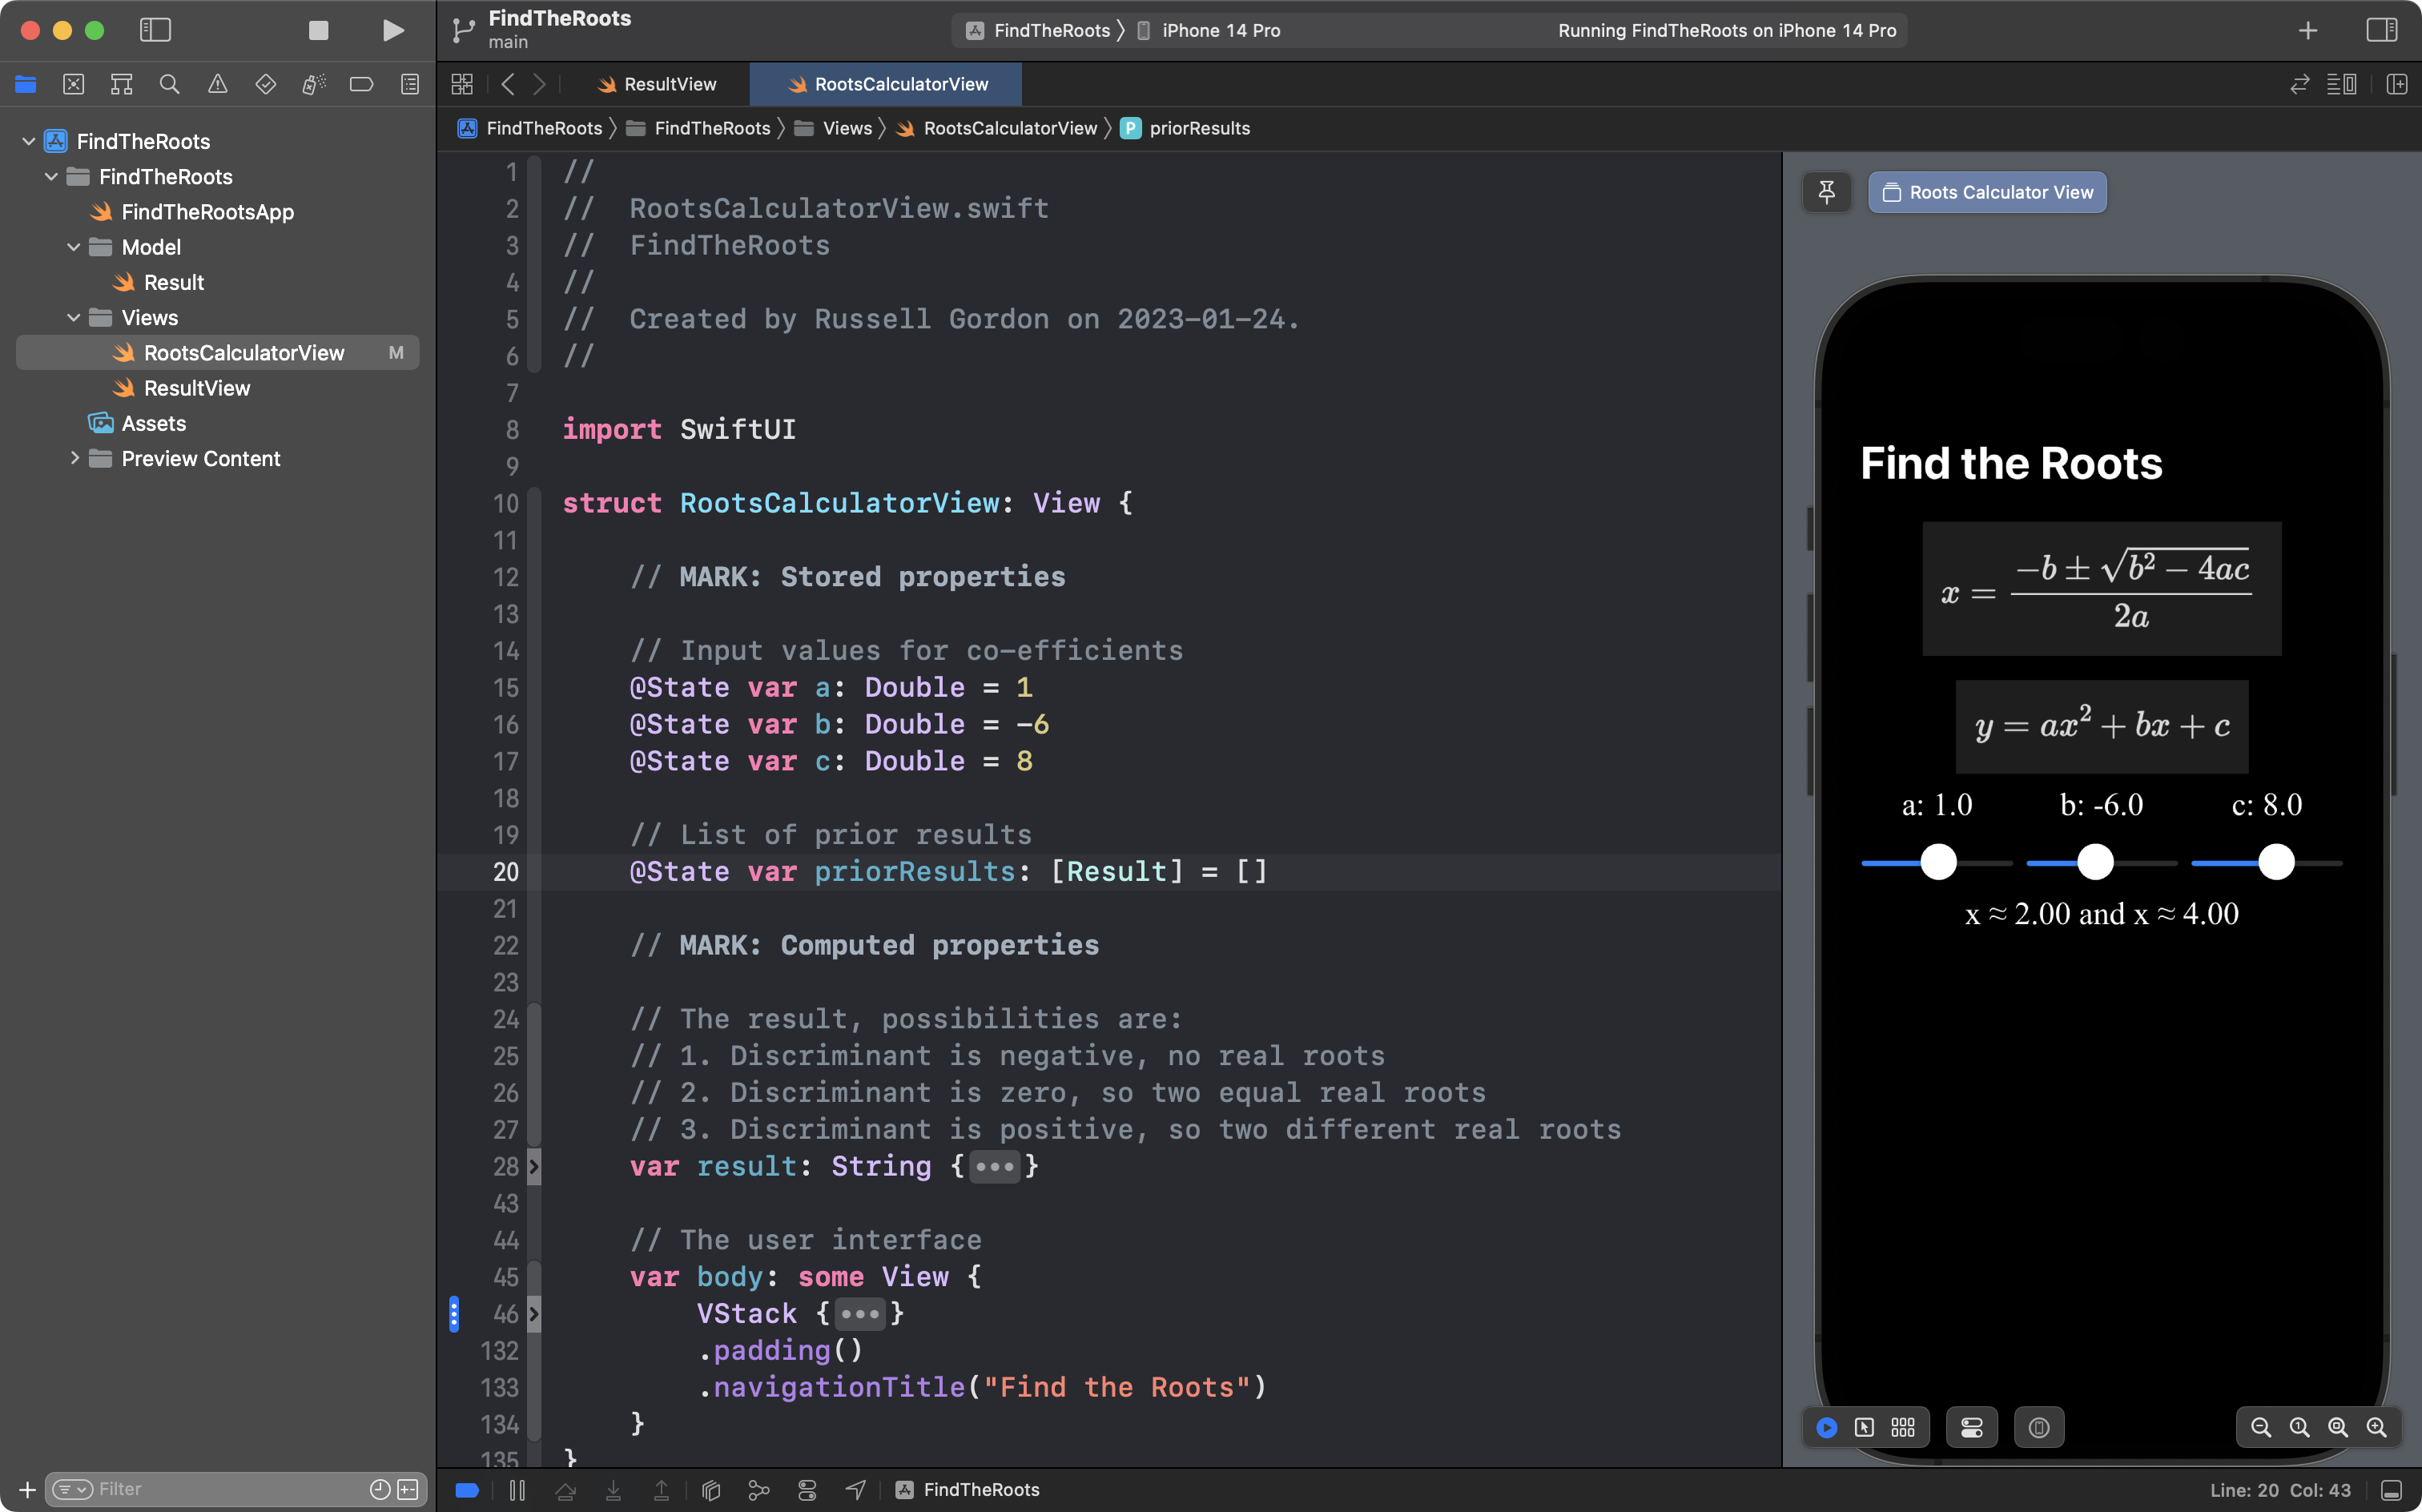The image size is (2422, 1512).
Task: Click the canvas preview pin icon
Action: tap(1827, 191)
